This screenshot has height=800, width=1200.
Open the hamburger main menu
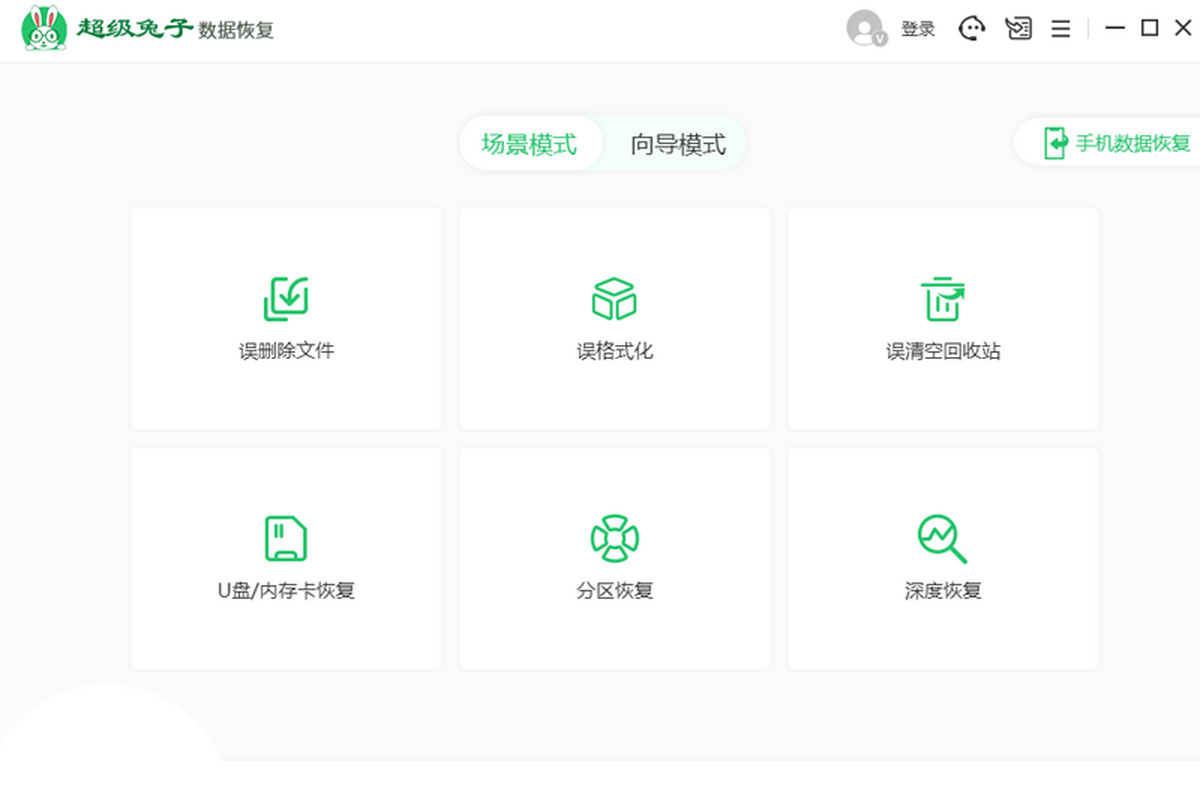click(1060, 28)
